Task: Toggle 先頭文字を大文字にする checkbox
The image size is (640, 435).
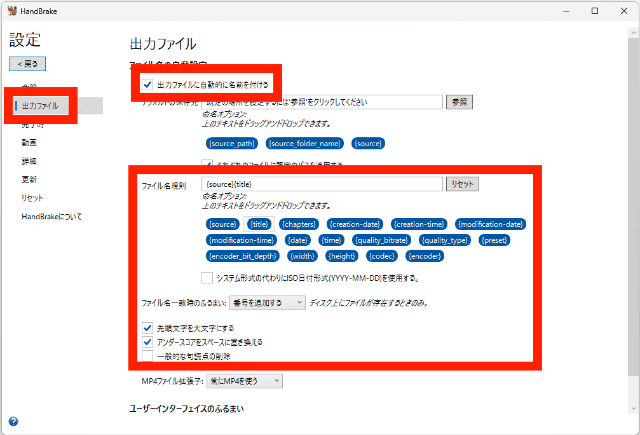Action: tap(147, 328)
